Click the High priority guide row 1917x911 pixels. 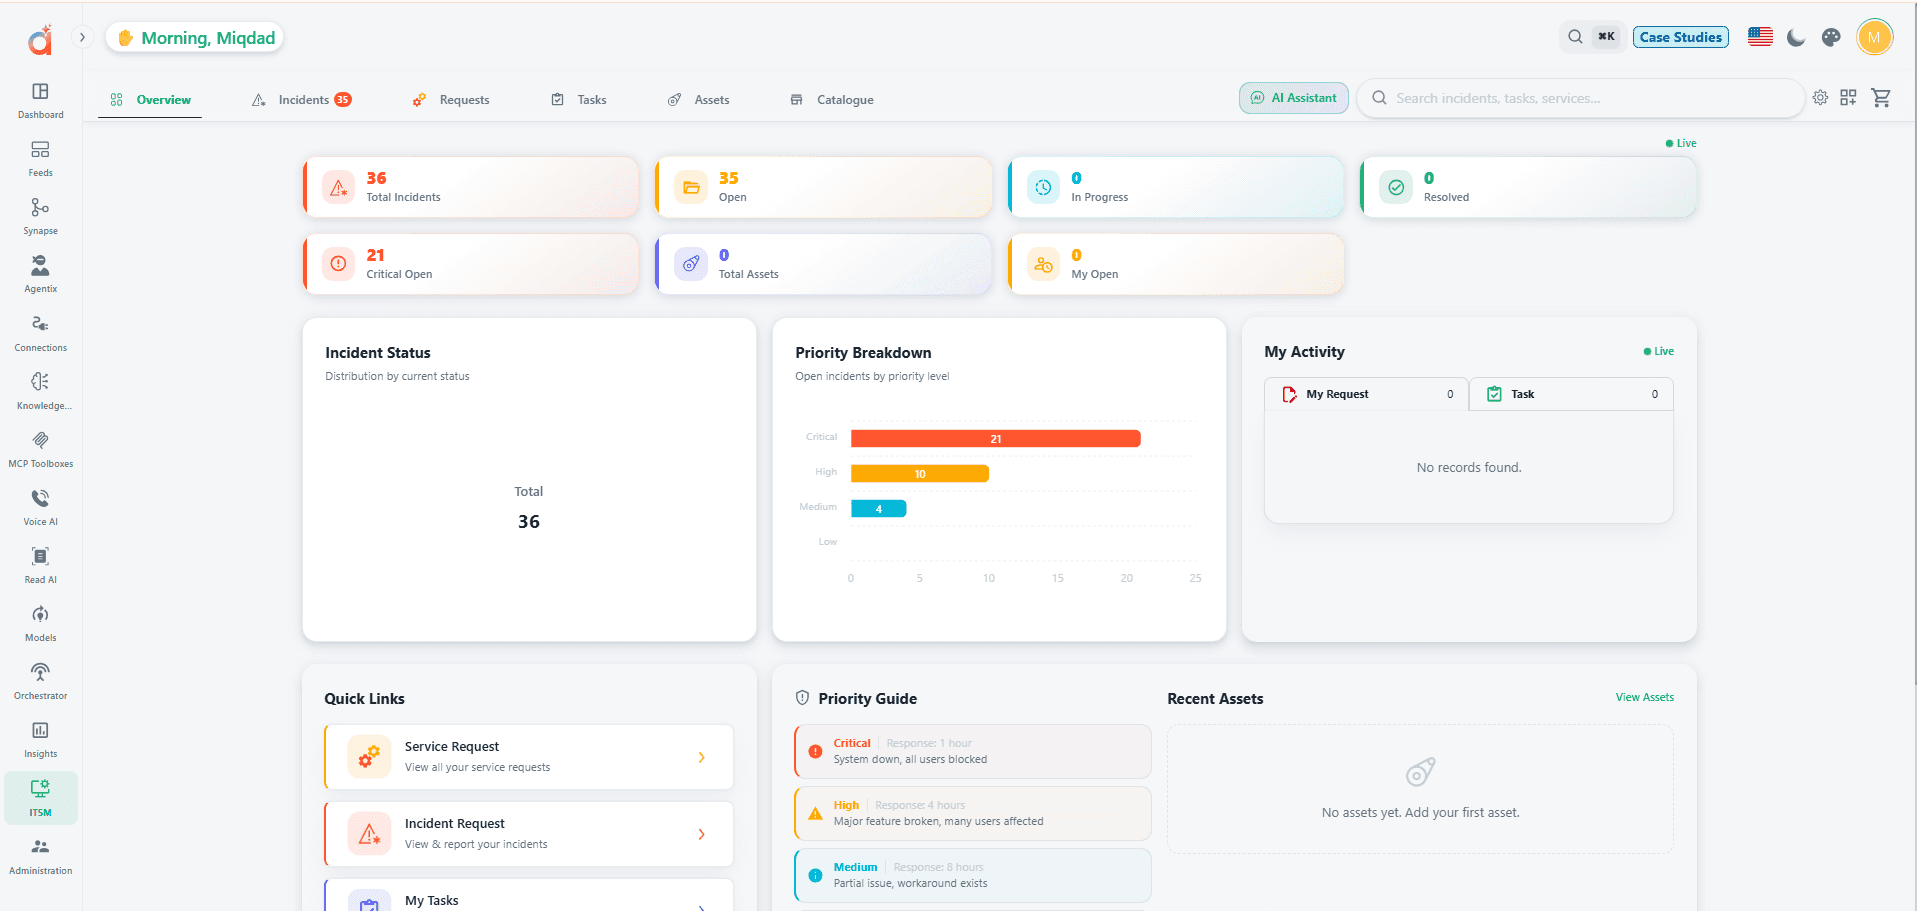pos(973,813)
